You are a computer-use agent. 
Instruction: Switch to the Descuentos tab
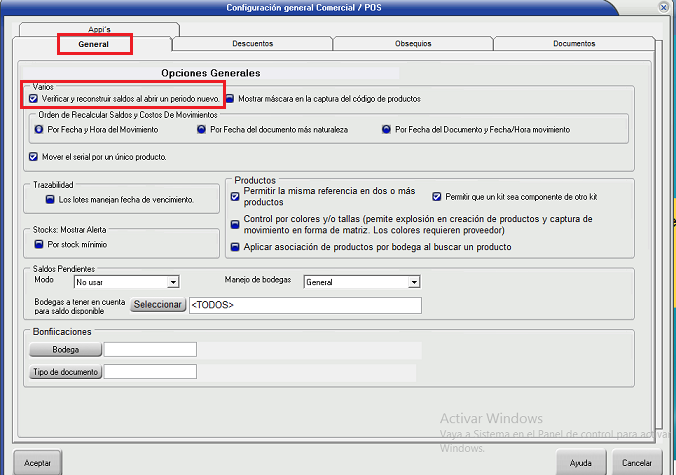252,44
